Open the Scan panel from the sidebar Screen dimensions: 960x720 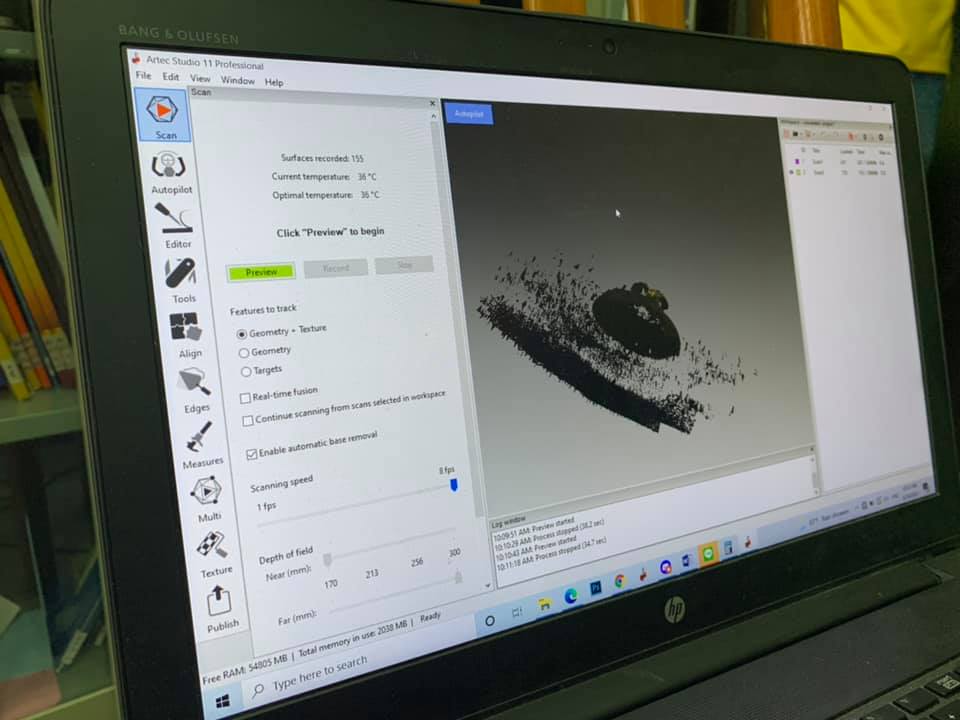coord(162,115)
